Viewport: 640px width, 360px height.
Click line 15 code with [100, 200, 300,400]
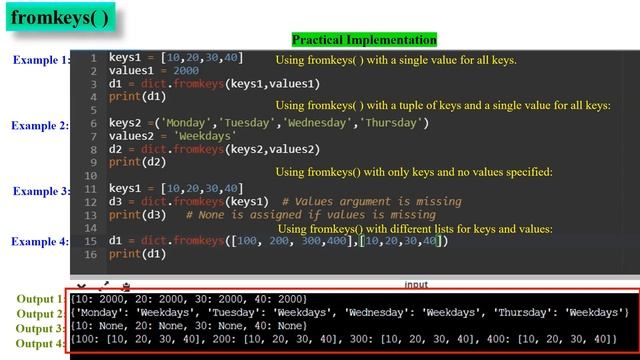278,241
